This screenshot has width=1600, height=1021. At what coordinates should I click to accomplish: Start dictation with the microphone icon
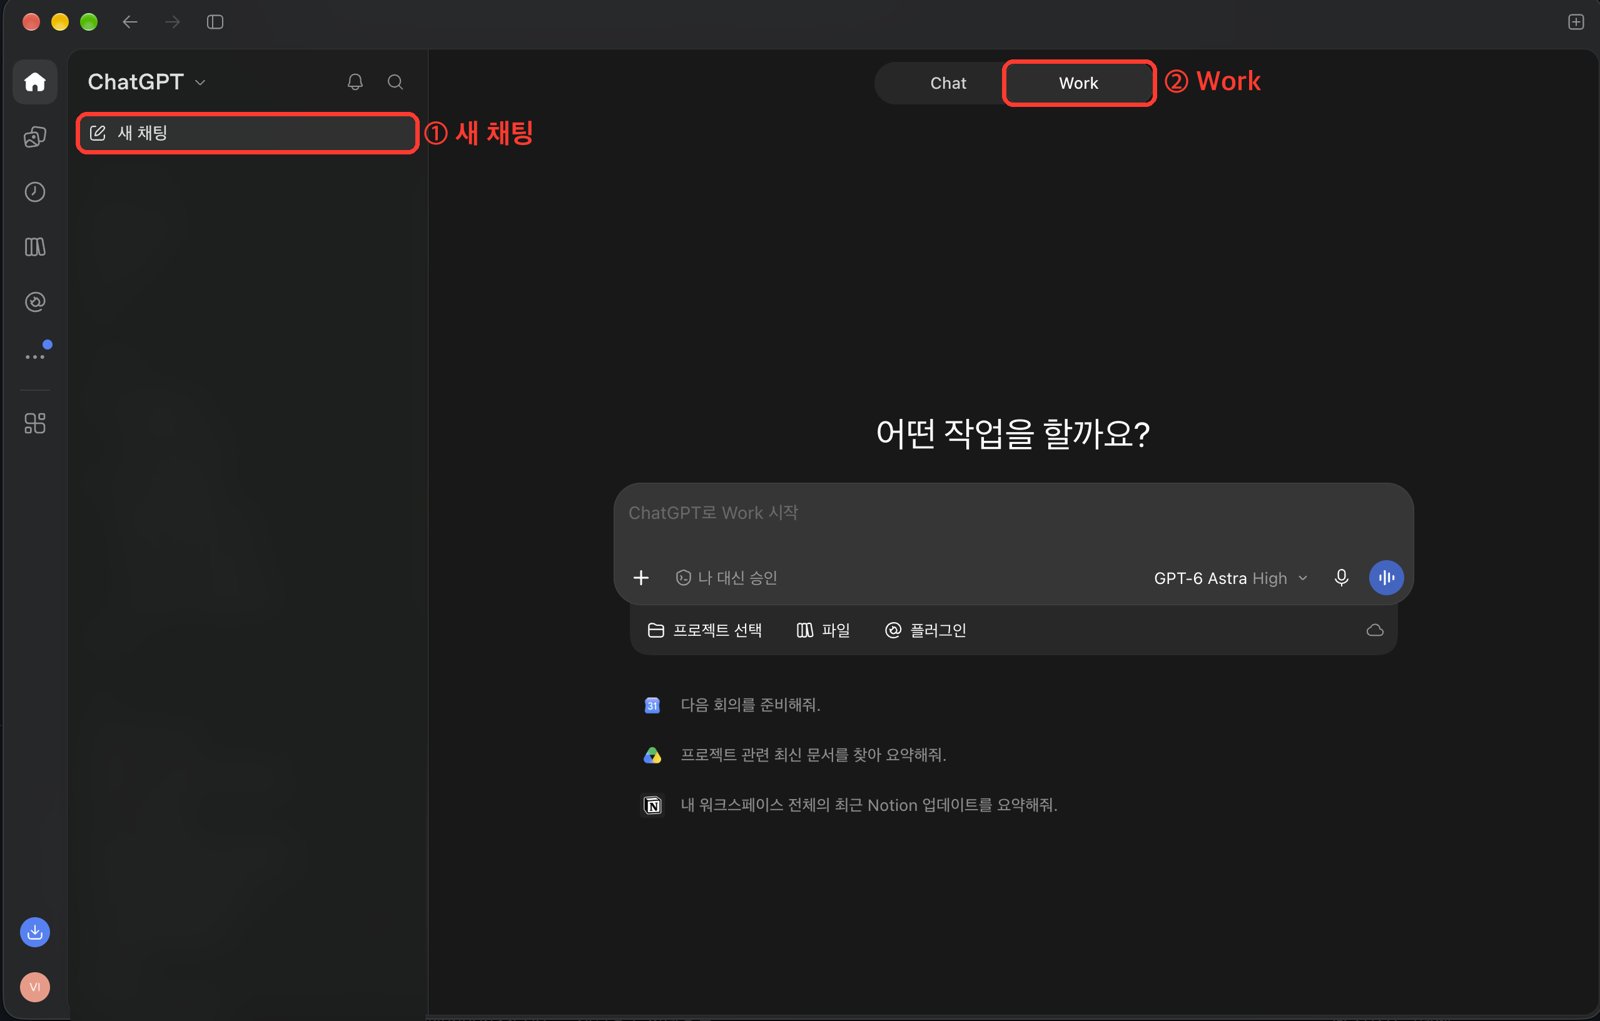coord(1342,578)
